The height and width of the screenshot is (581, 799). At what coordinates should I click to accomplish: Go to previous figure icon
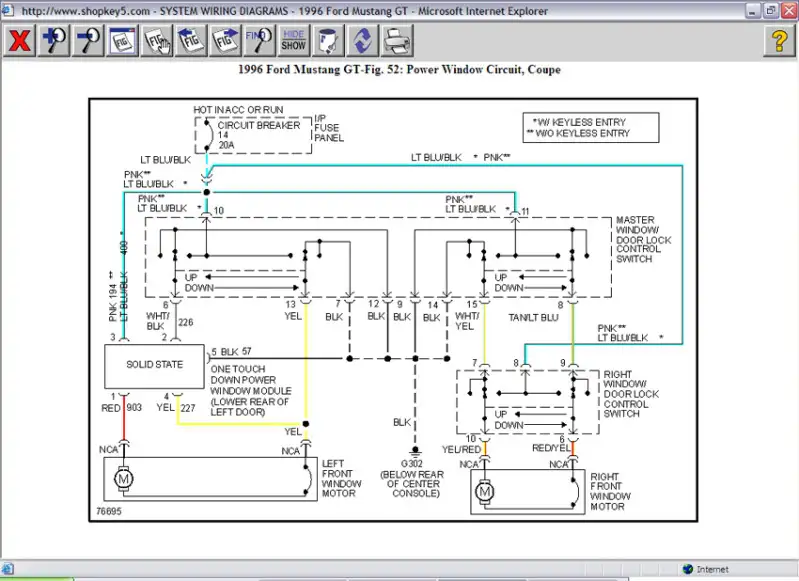point(191,40)
